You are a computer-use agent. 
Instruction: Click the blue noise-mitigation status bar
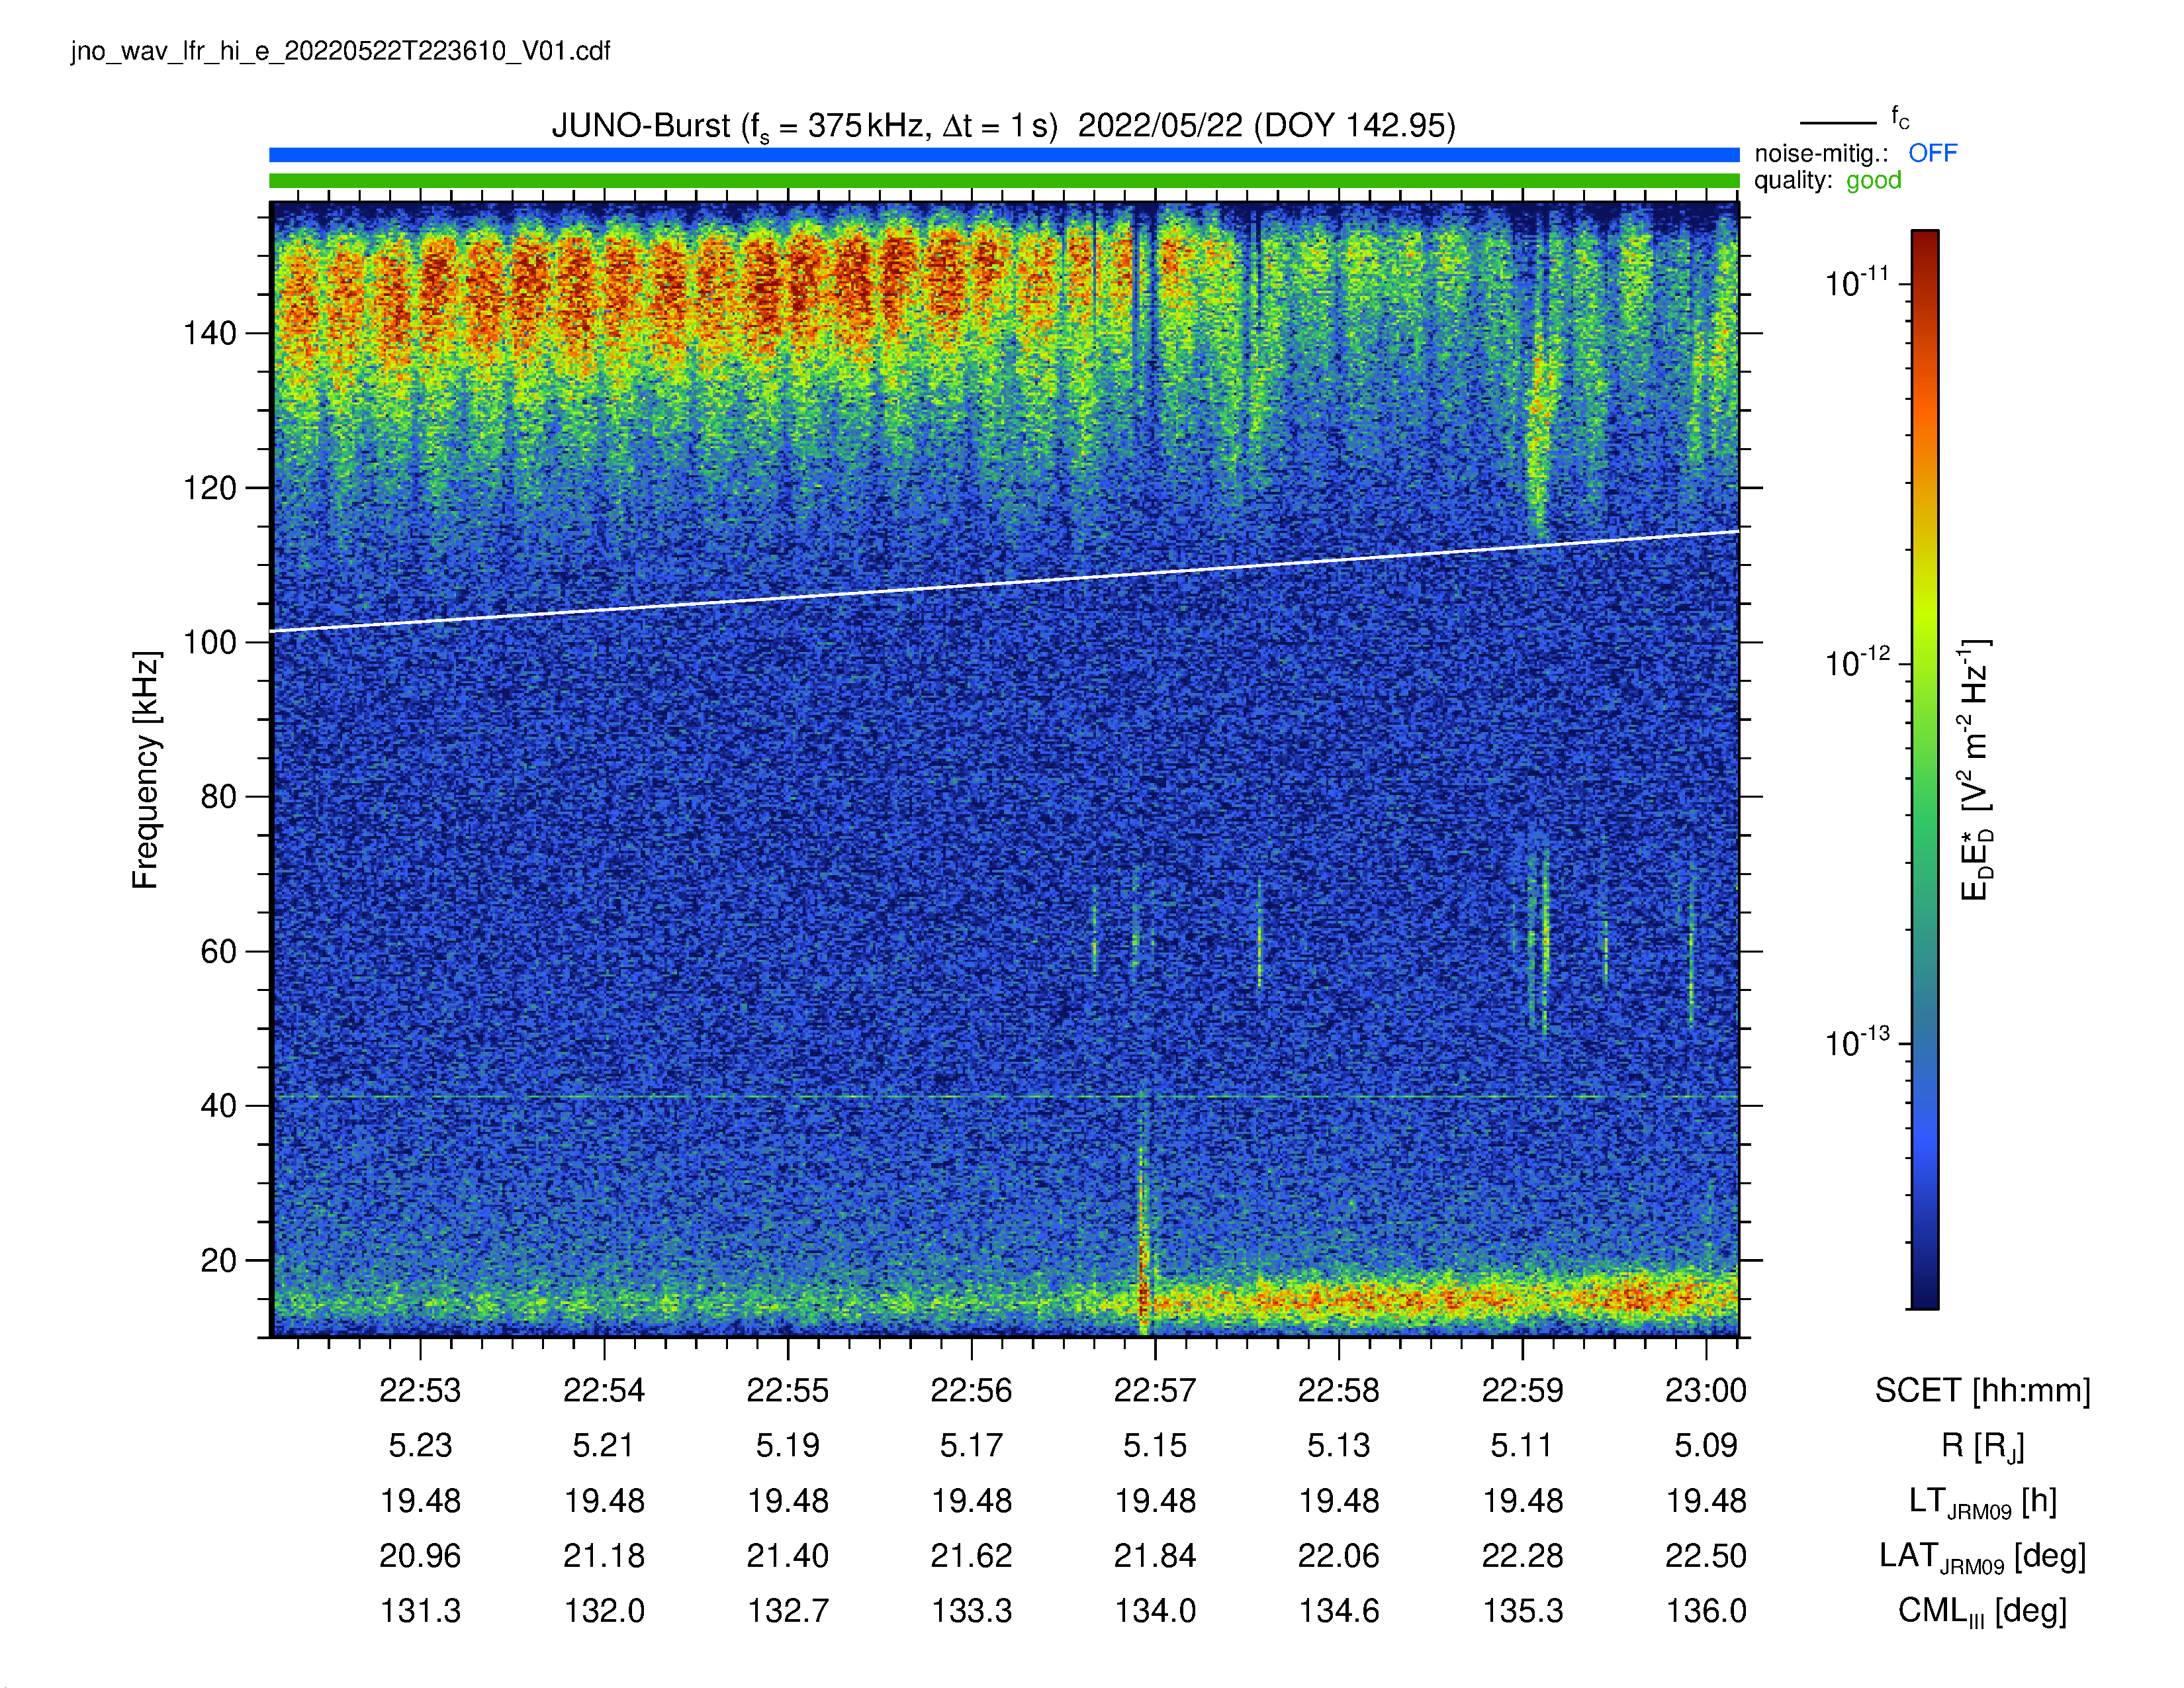click(x=1004, y=155)
